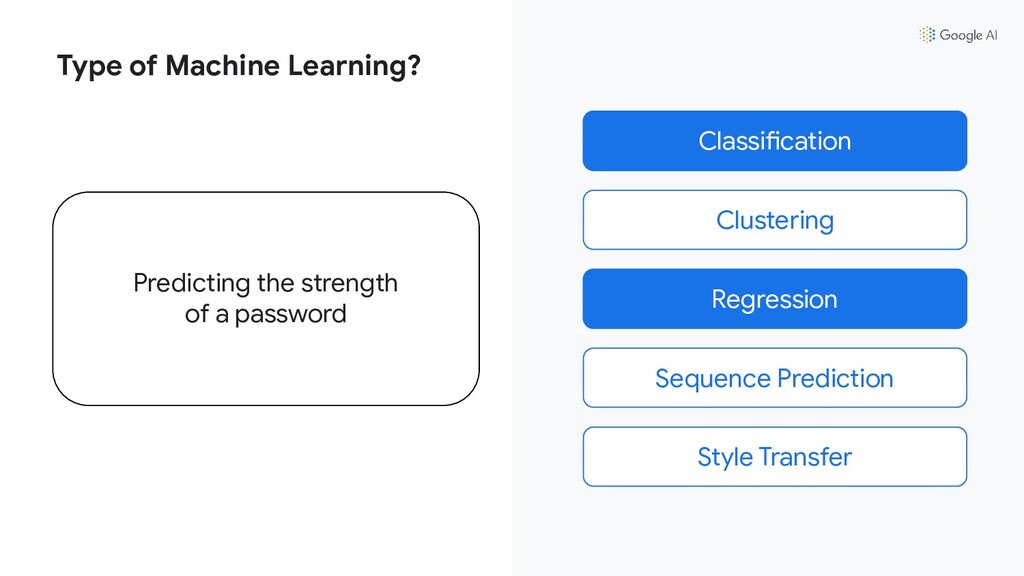Click the rounded password-strength question card
Screen dimensions: 1024x576
(266, 298)
